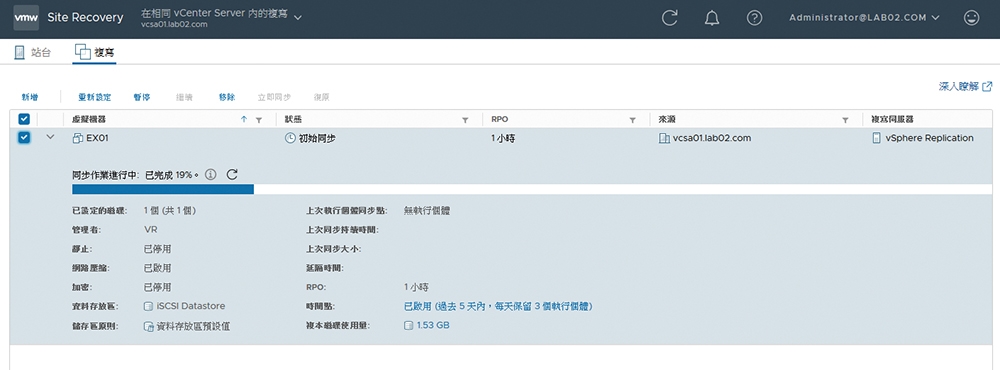Viewport: 1000px width, 370px height.
Task: Click the Site Recovery title
Action: (85, 17)
